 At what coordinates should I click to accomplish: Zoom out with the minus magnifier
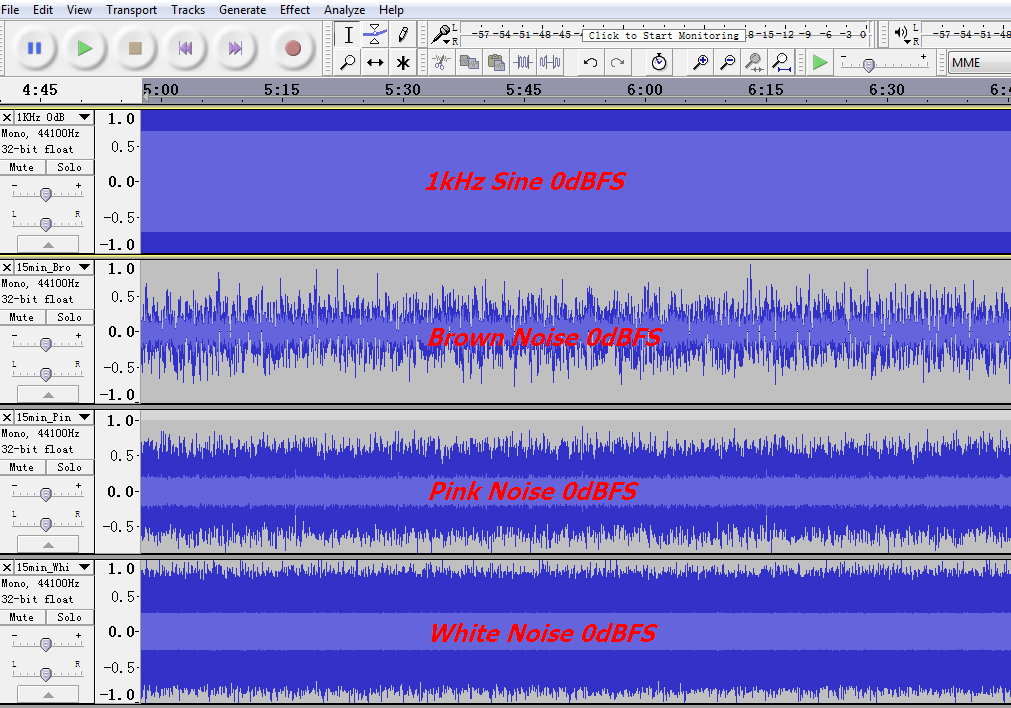point(727,63)
